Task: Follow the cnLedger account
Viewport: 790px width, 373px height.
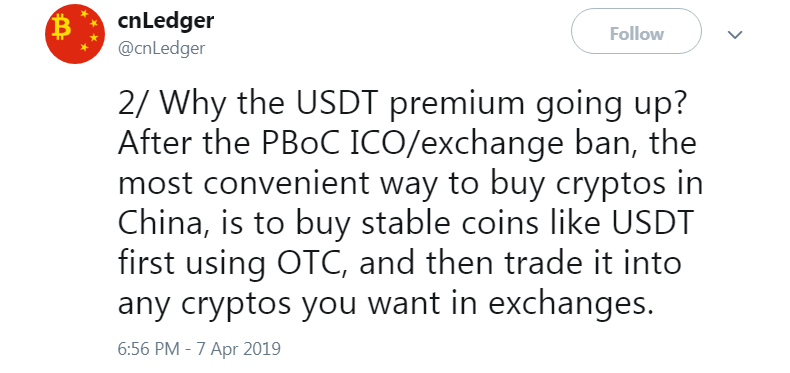Action: click(x=636, y=34)
